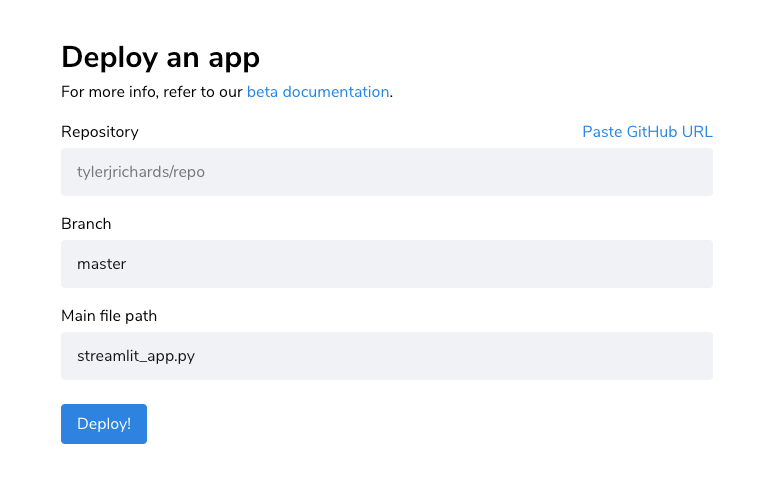Start deployment with the blue Deploy! button

(x=104, y=424)
